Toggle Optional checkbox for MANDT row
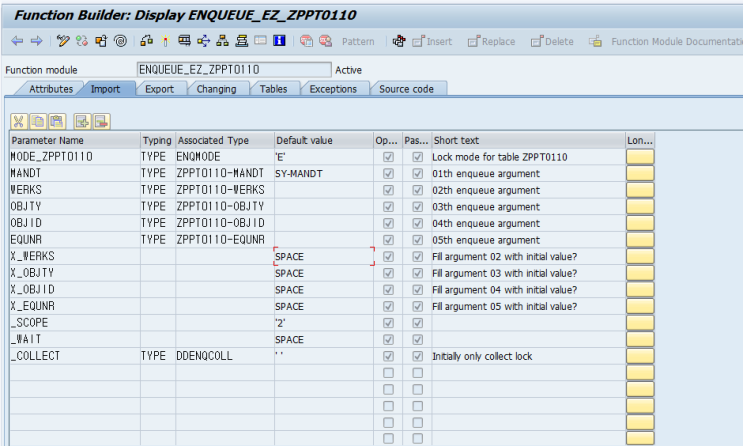This screenshot has height=446, width=743. (x=387, y=174)
